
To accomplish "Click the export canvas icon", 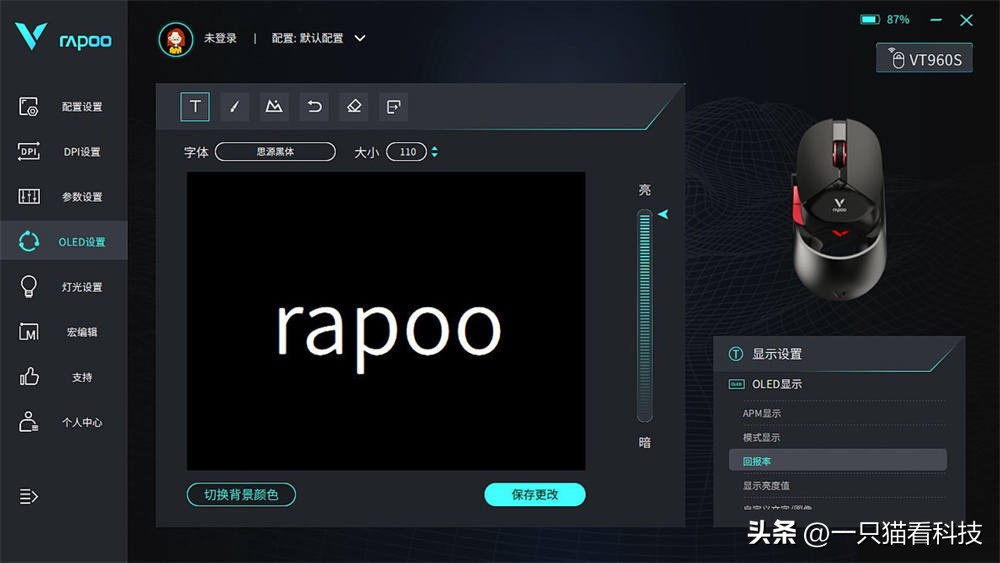I will 393,106.
